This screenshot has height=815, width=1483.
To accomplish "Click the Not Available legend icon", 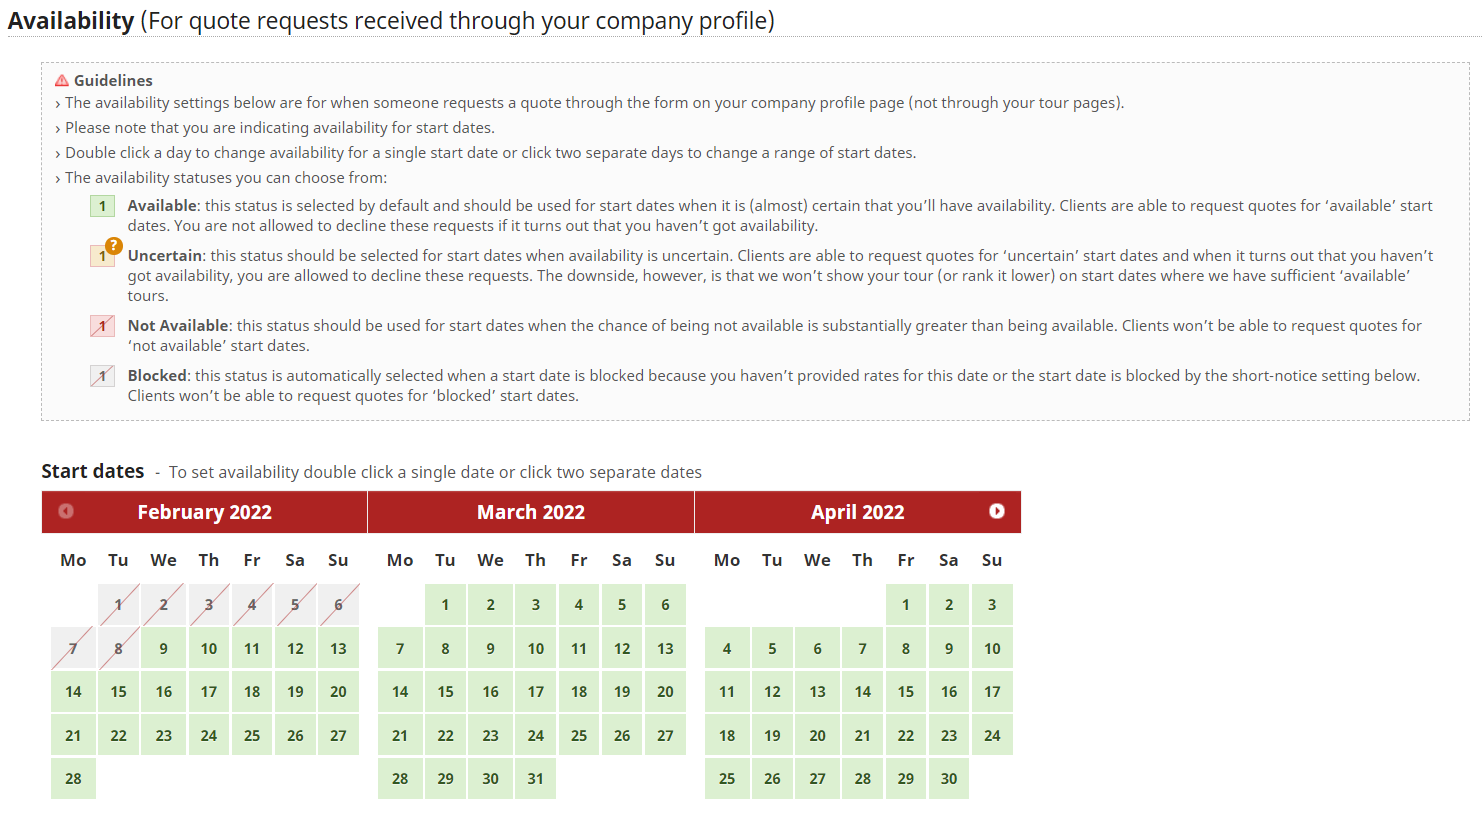I will point(102,326).
